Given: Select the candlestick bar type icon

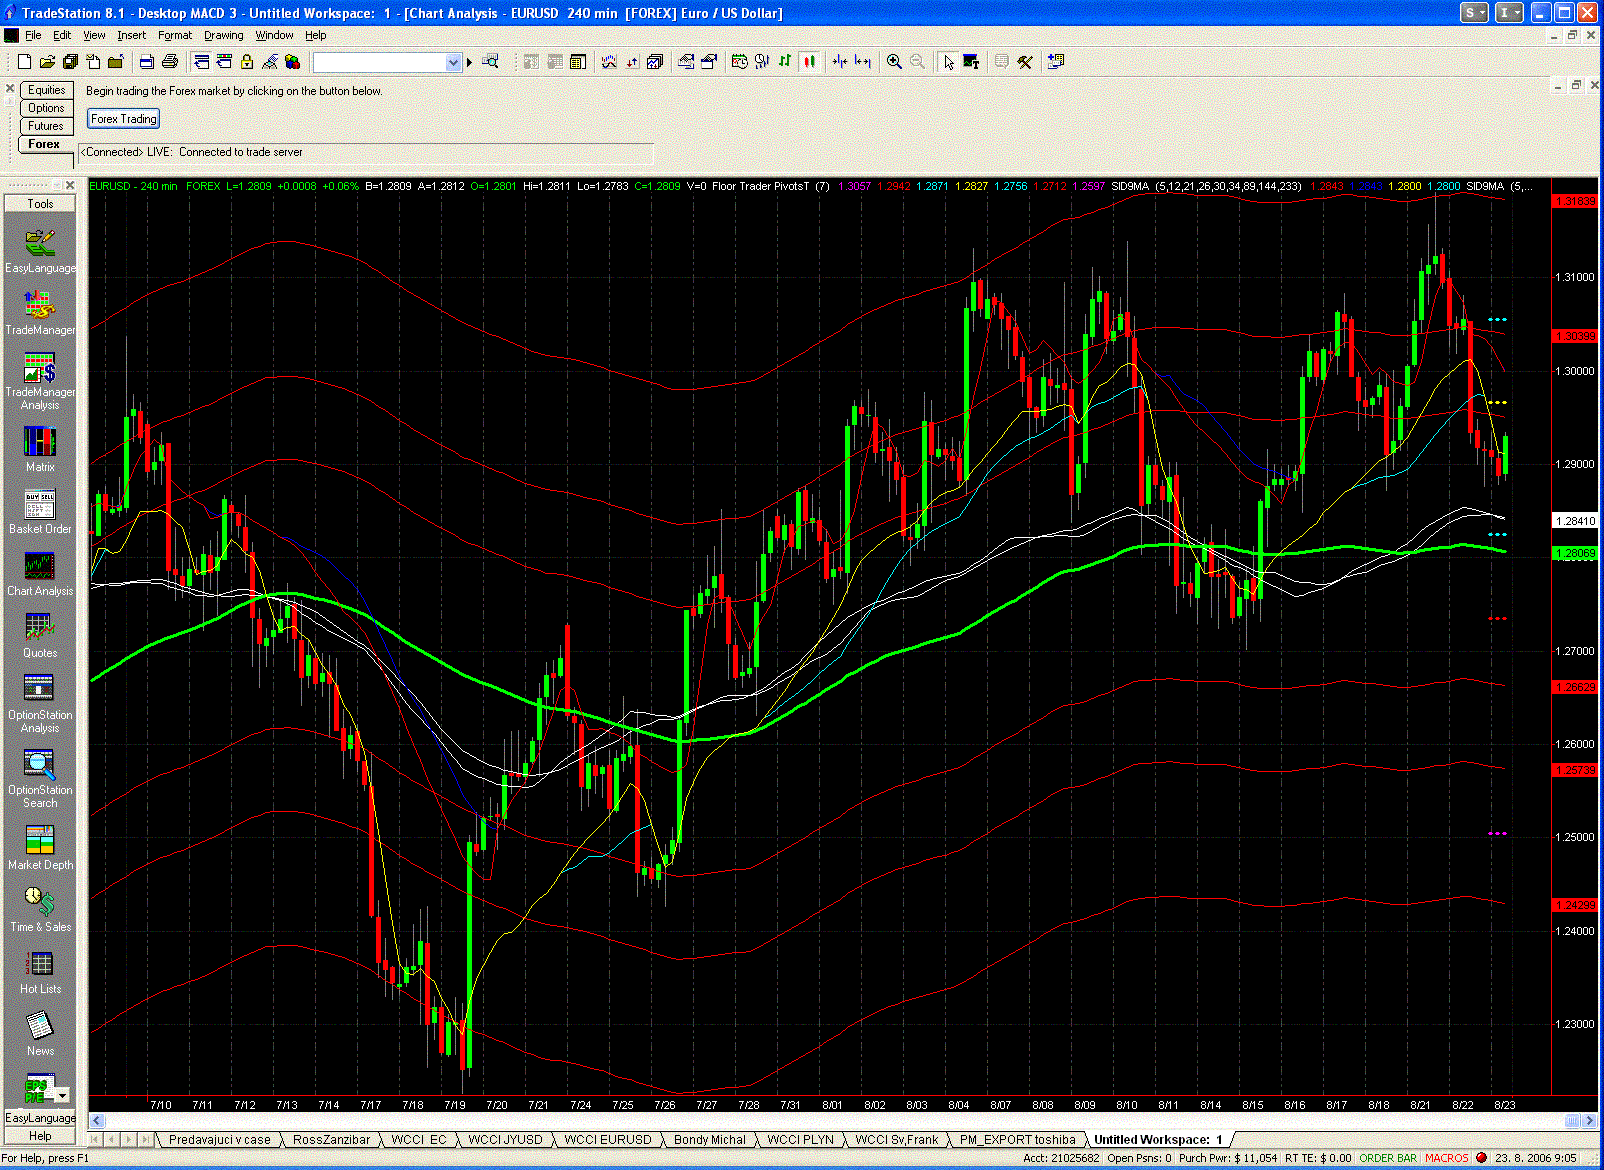Looking at the screenshot, I should [809, 62].
